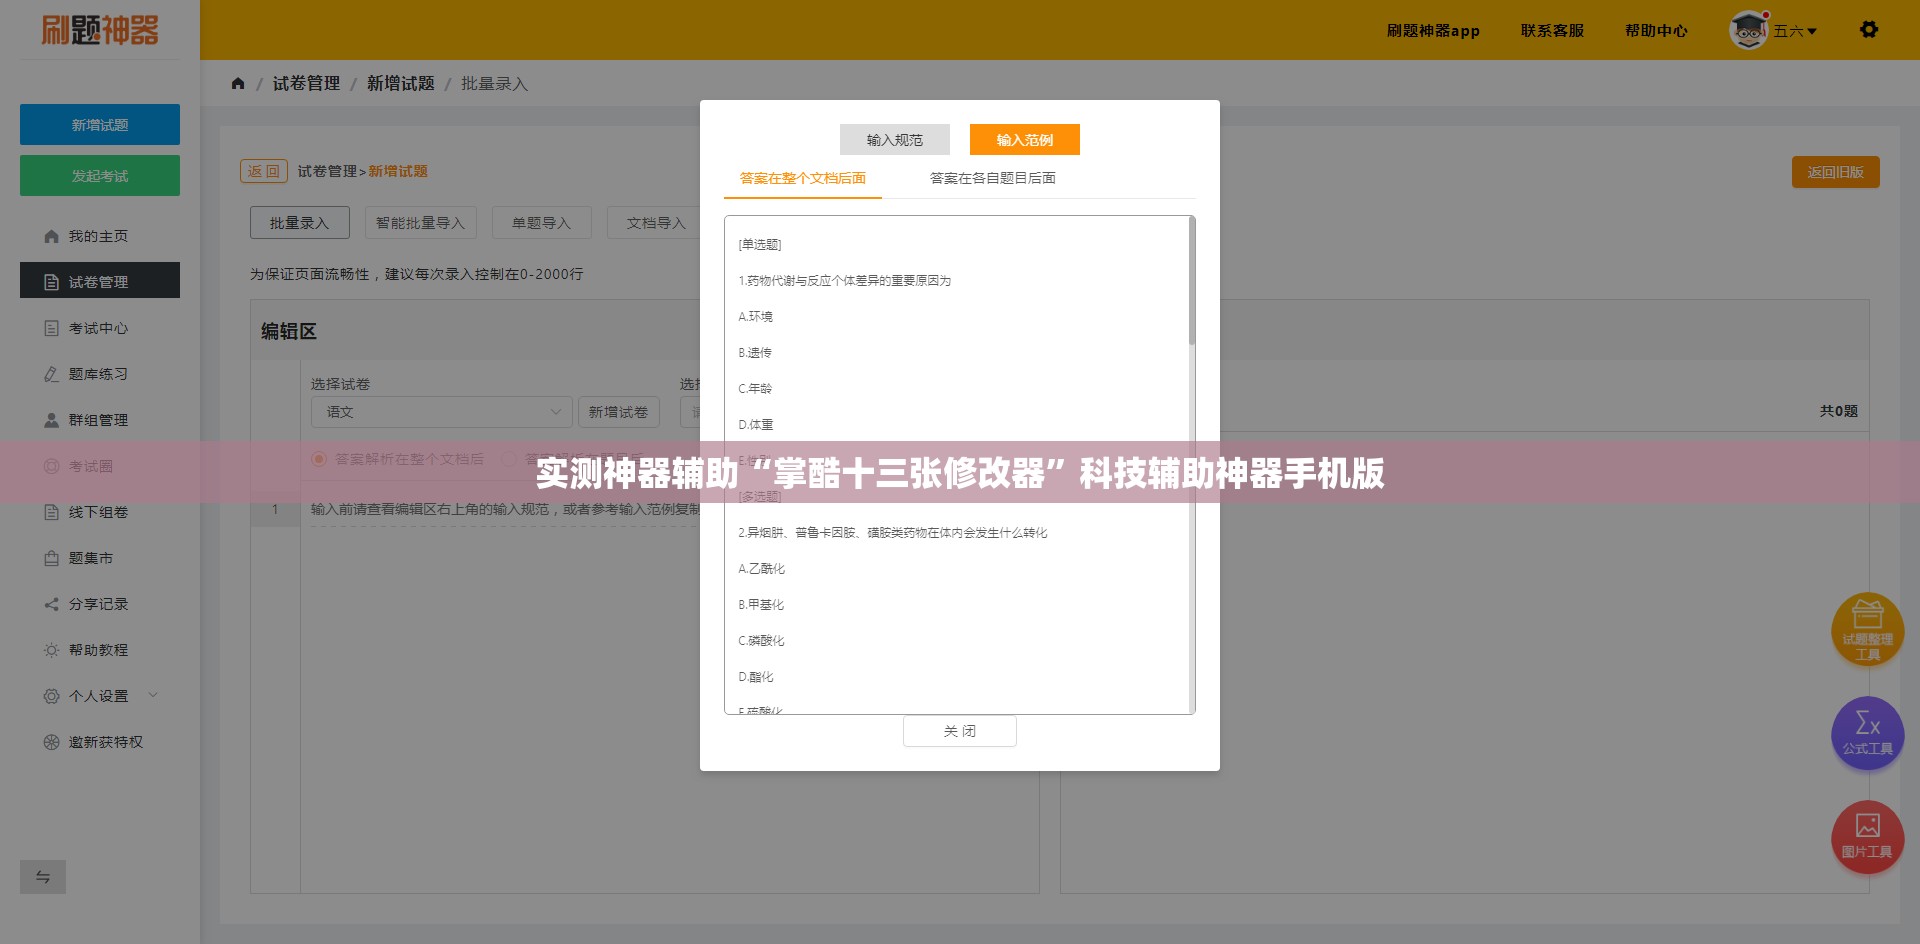Open 帮助教程 from the sidebar
The width and height of the screenshot is (1920, 944).
coord(100,650)
